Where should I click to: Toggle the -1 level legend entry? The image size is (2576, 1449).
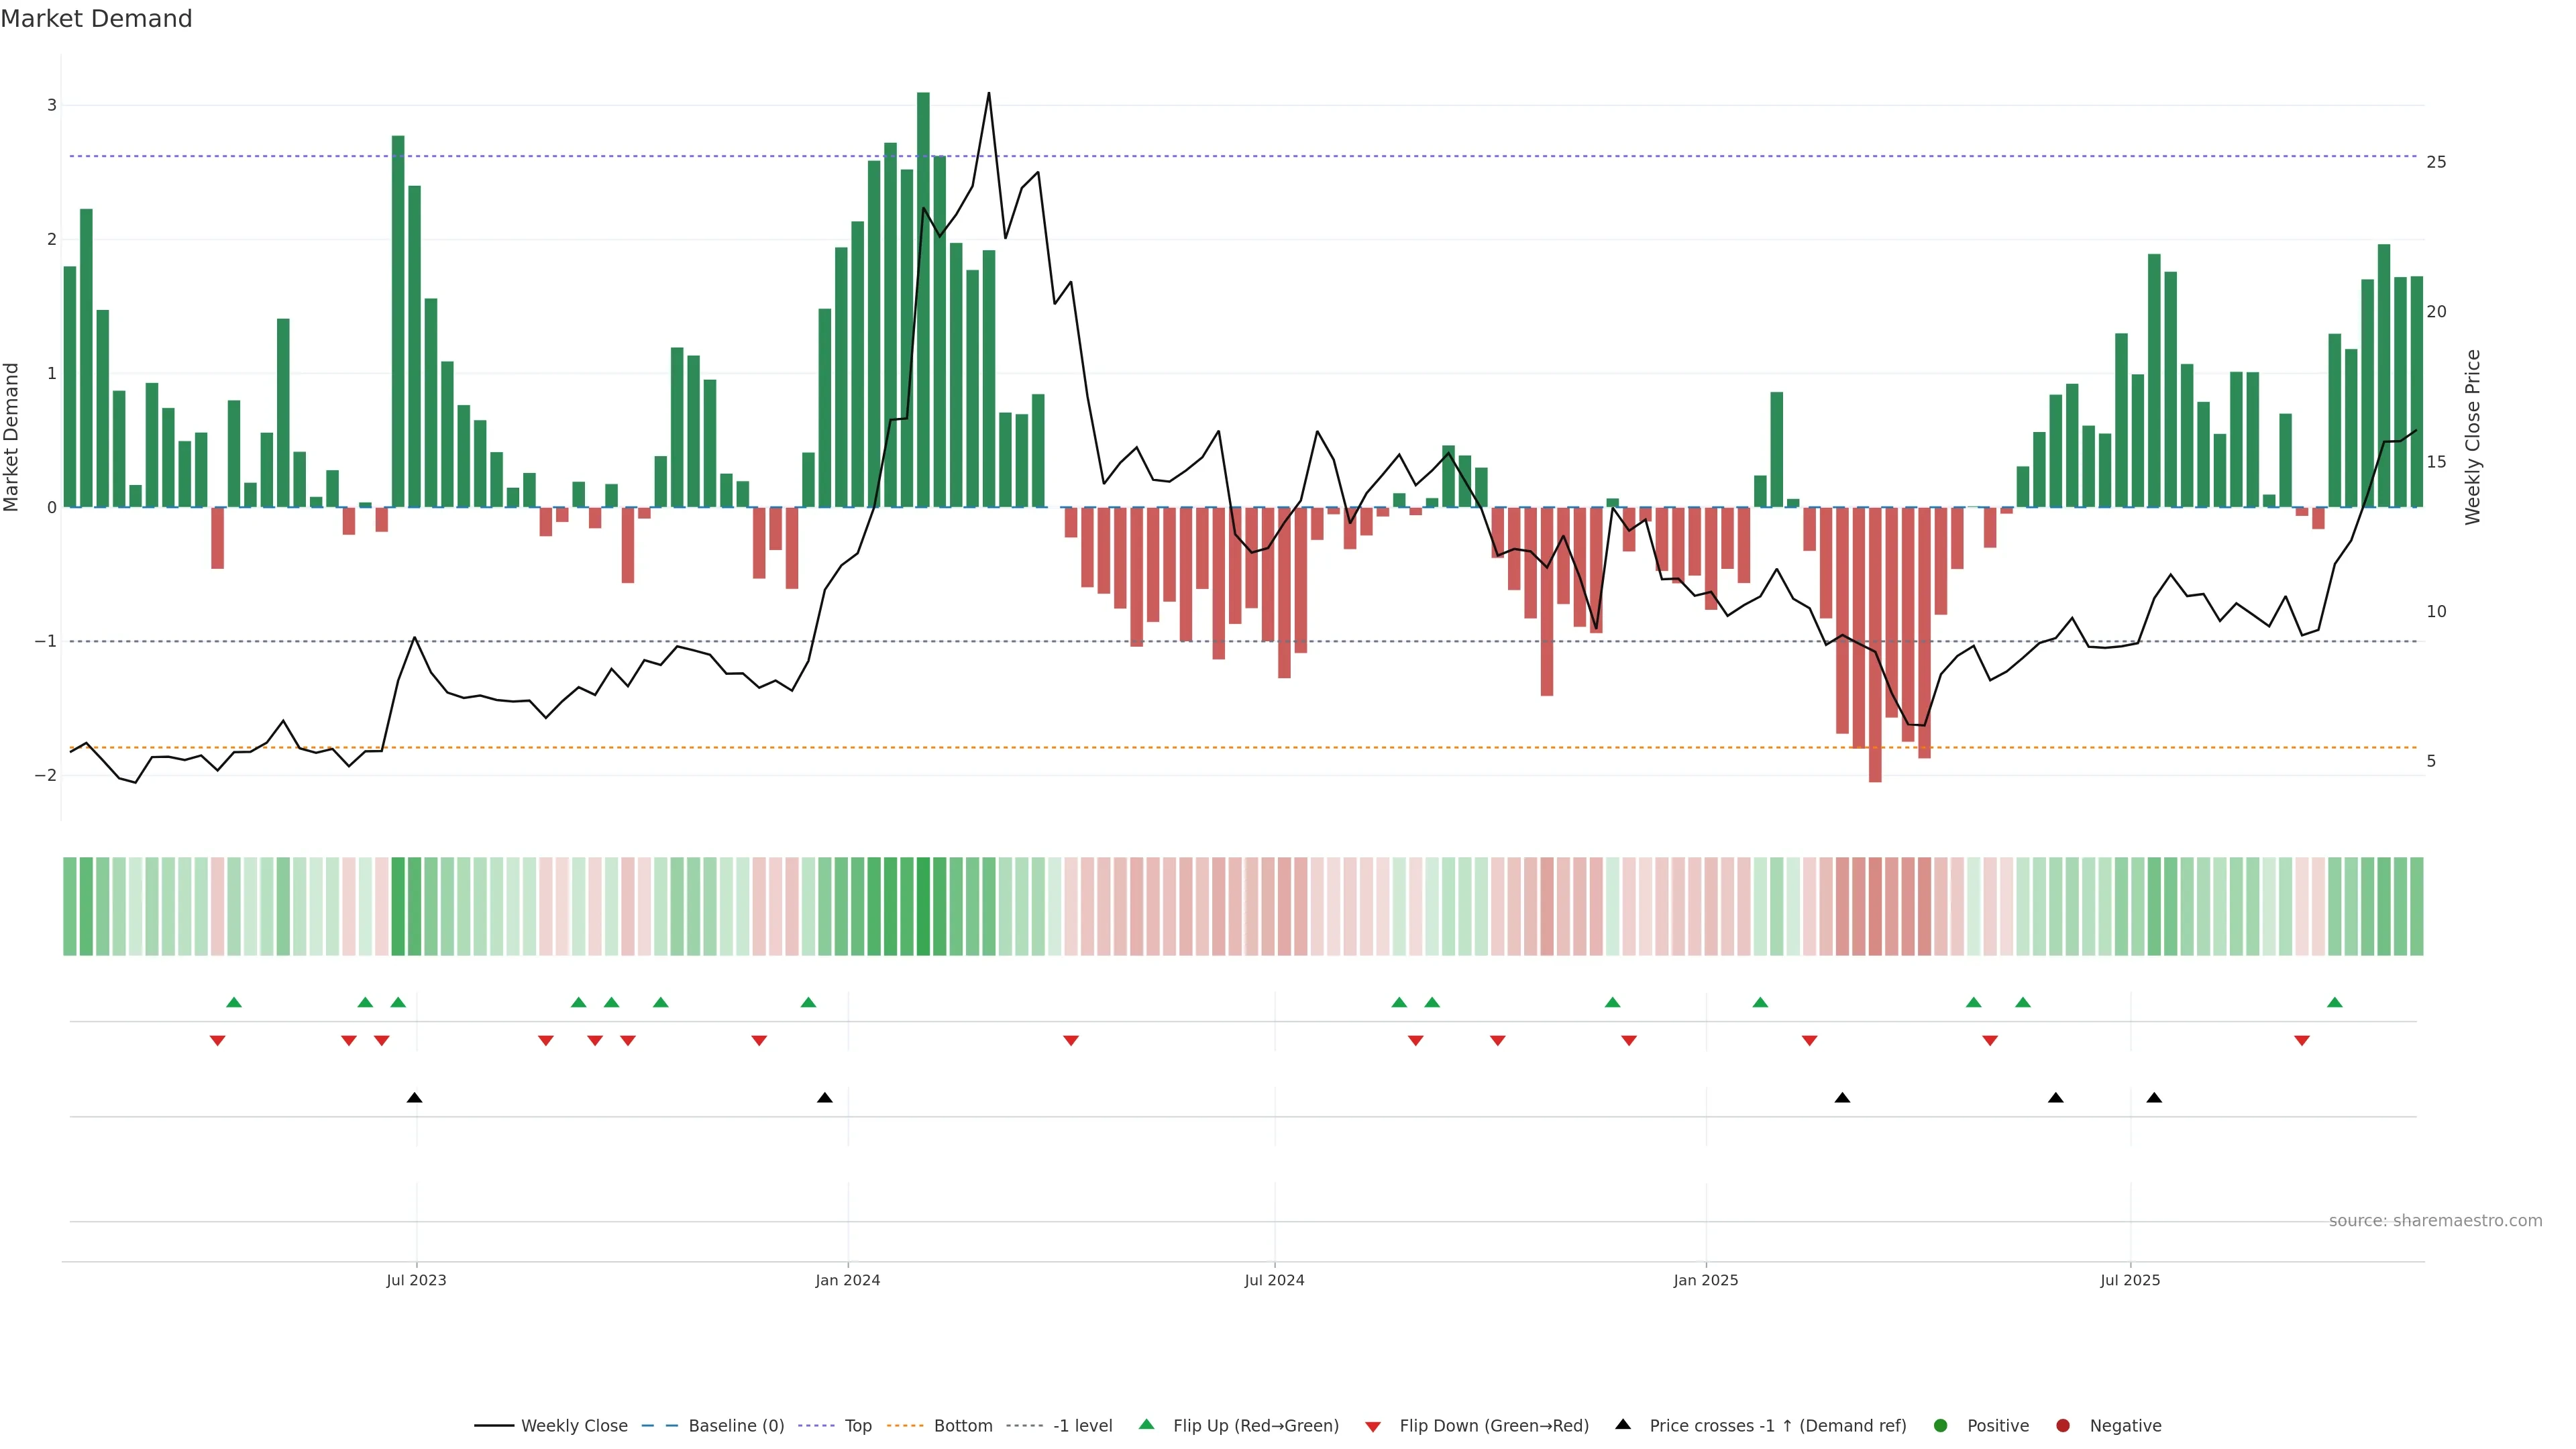pyautogui.click(x=1082, y=1425)
